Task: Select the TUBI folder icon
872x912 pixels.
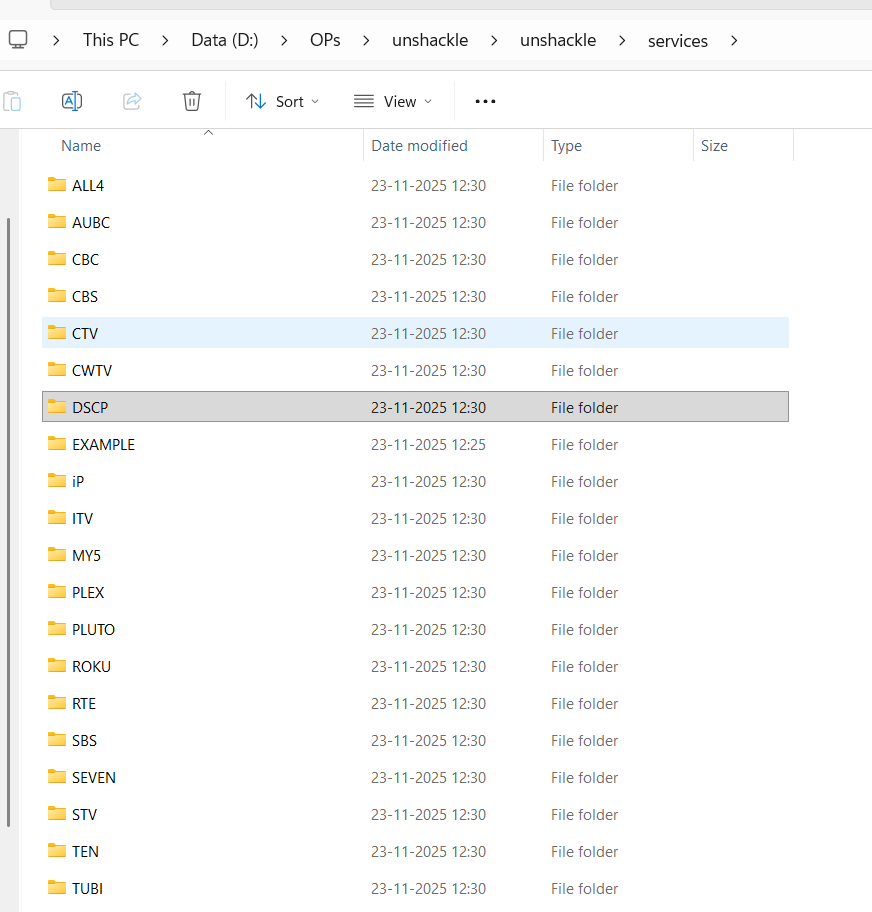Action: 57,888
